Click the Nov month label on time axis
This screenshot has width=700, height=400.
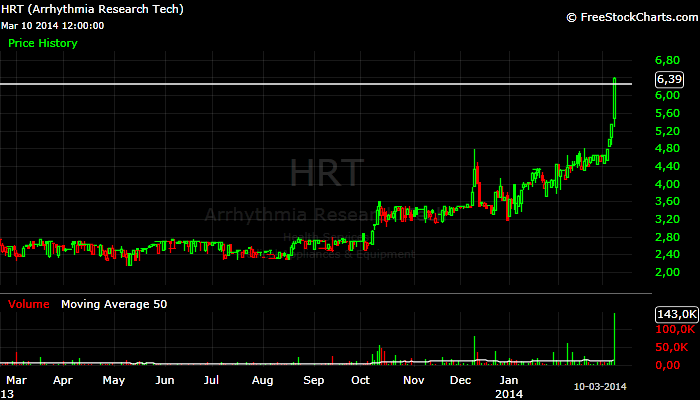(413, 380)
